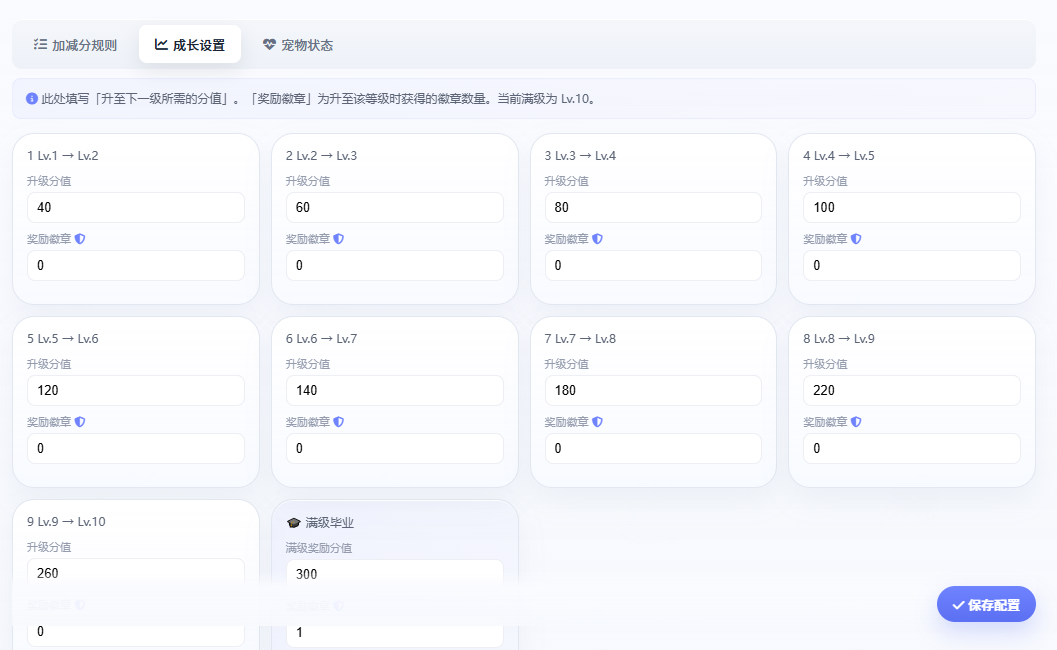The image size is (1057, 650).
Task: Click the '9 Lv.9 → Lv.10' card heading
Action: (x=66, y=522)
